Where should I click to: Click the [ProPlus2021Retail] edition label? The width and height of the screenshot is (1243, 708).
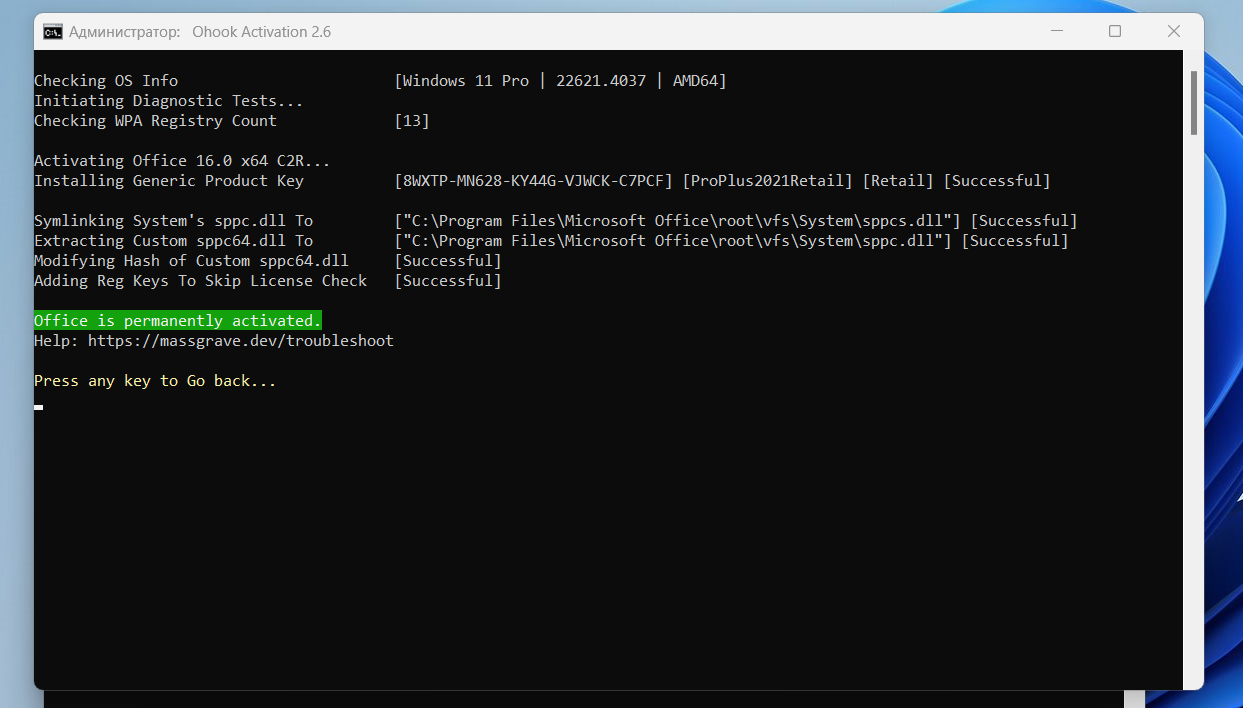pos(767,181)
